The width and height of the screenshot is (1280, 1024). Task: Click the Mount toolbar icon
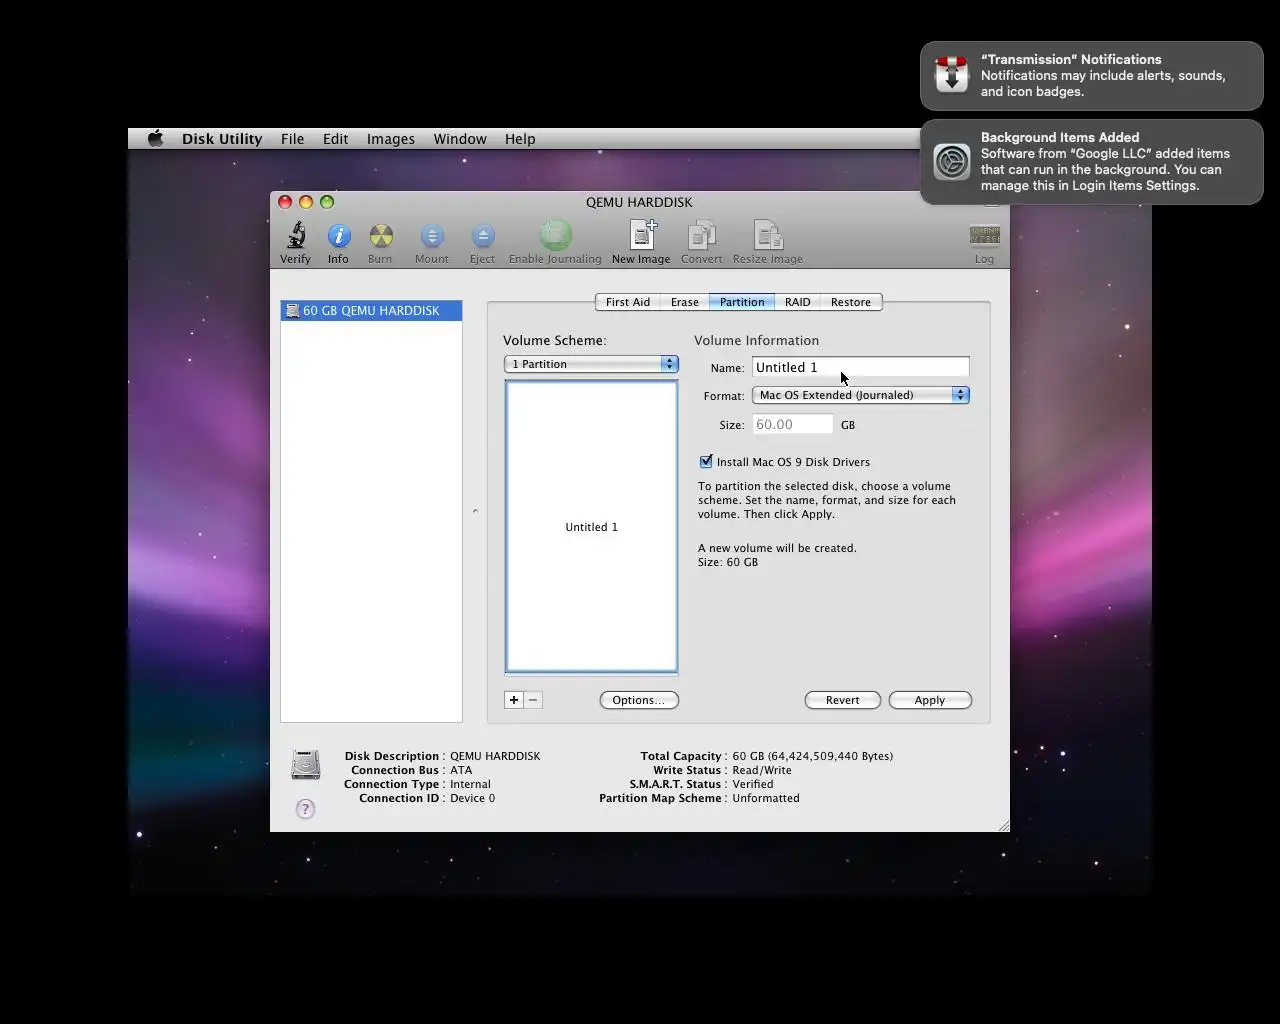coord(432,236)
